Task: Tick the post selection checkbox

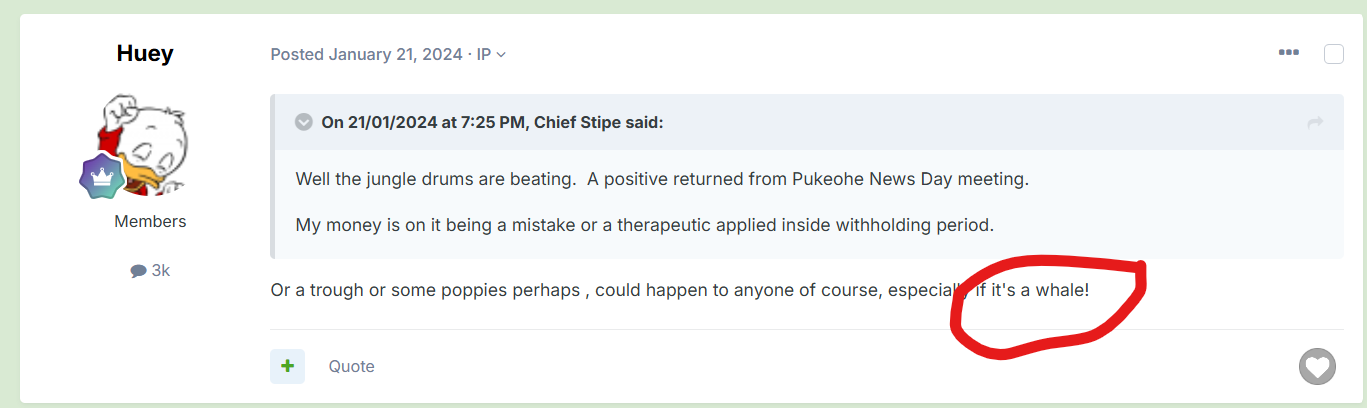Action: (1334, 54)
